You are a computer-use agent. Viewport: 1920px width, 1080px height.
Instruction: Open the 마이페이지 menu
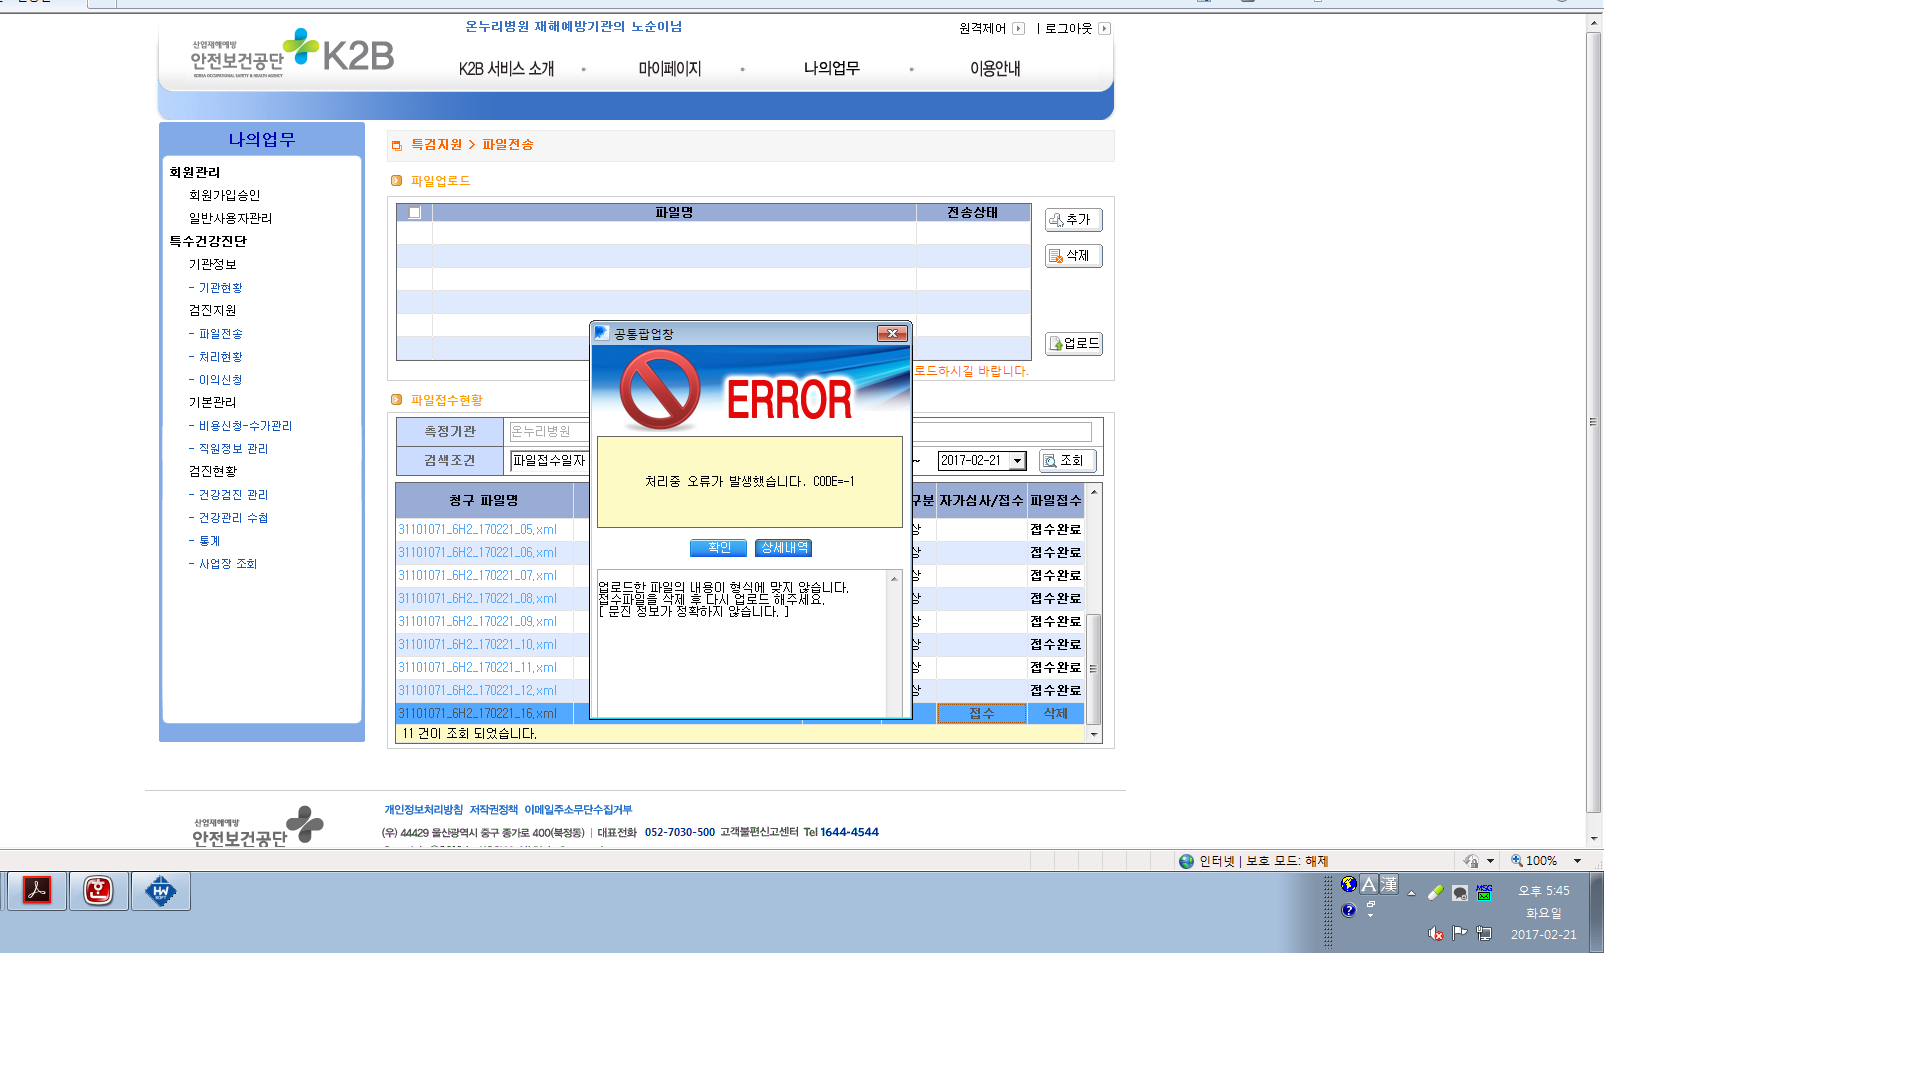tap(669, 68)
